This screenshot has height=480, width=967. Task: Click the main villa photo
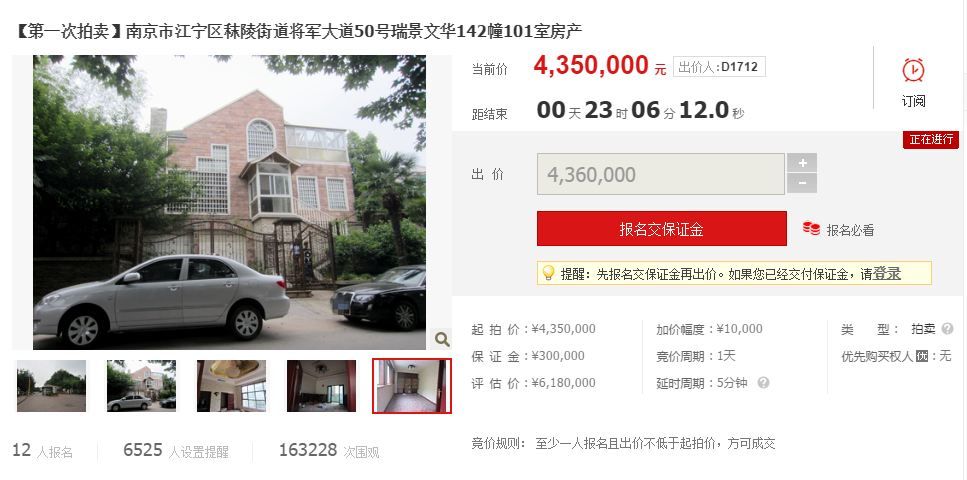[x=229, y=202]
